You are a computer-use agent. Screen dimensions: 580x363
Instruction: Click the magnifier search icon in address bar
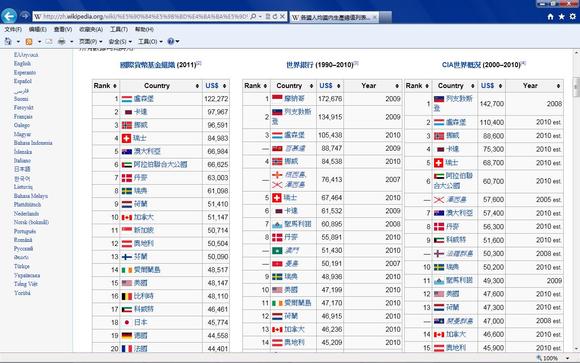[253, 17]
